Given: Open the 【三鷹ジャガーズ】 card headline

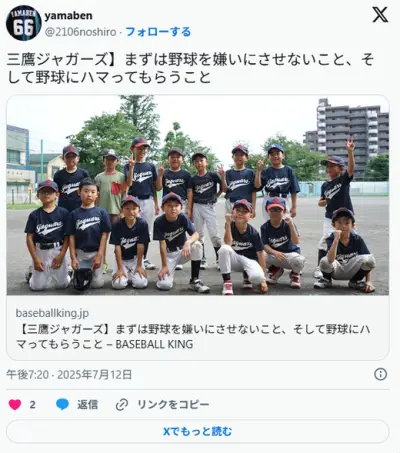Looking at the screenshot, I should 193,337.
